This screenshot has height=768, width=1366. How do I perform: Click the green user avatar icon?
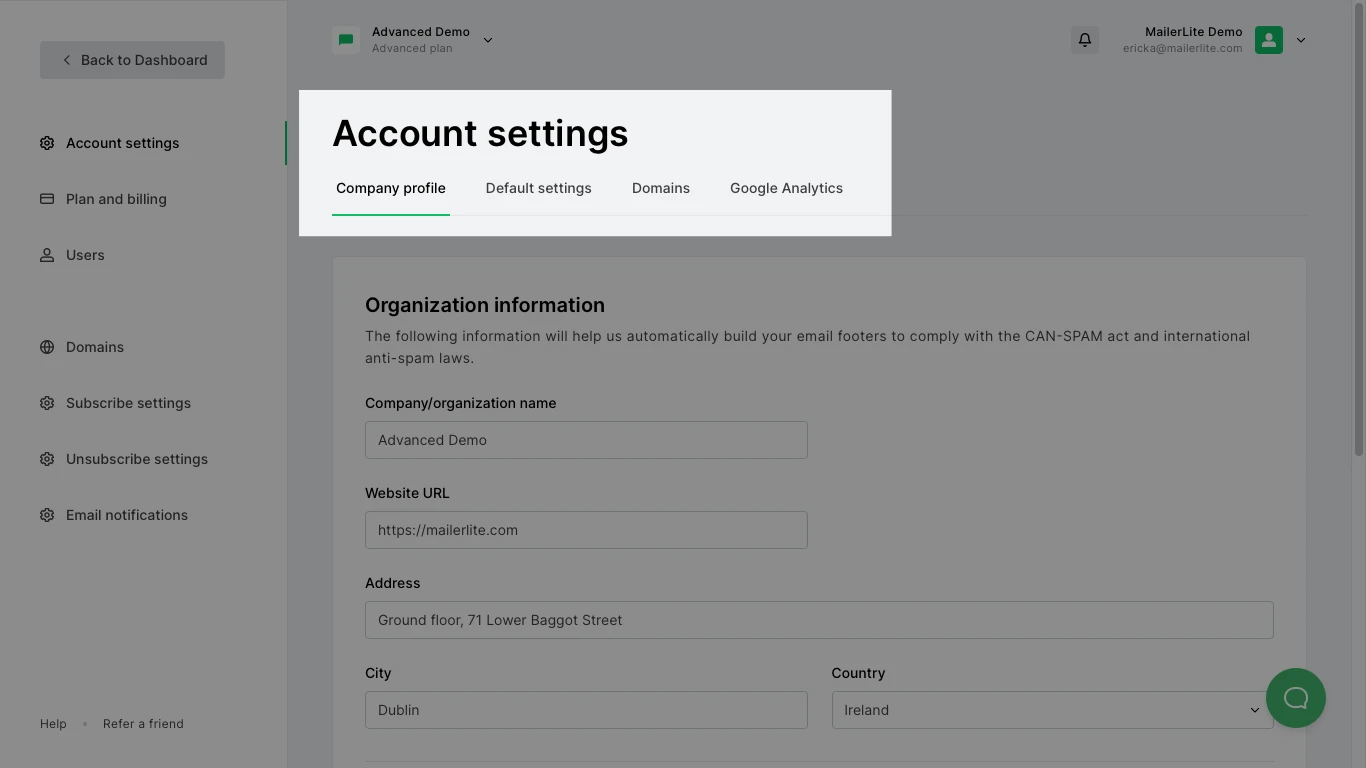[1268, 40]
